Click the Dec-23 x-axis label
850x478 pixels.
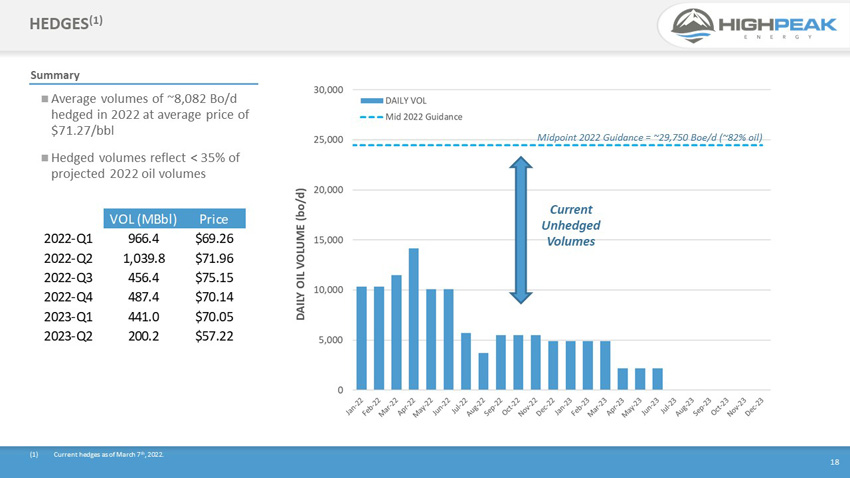point(755,406)
